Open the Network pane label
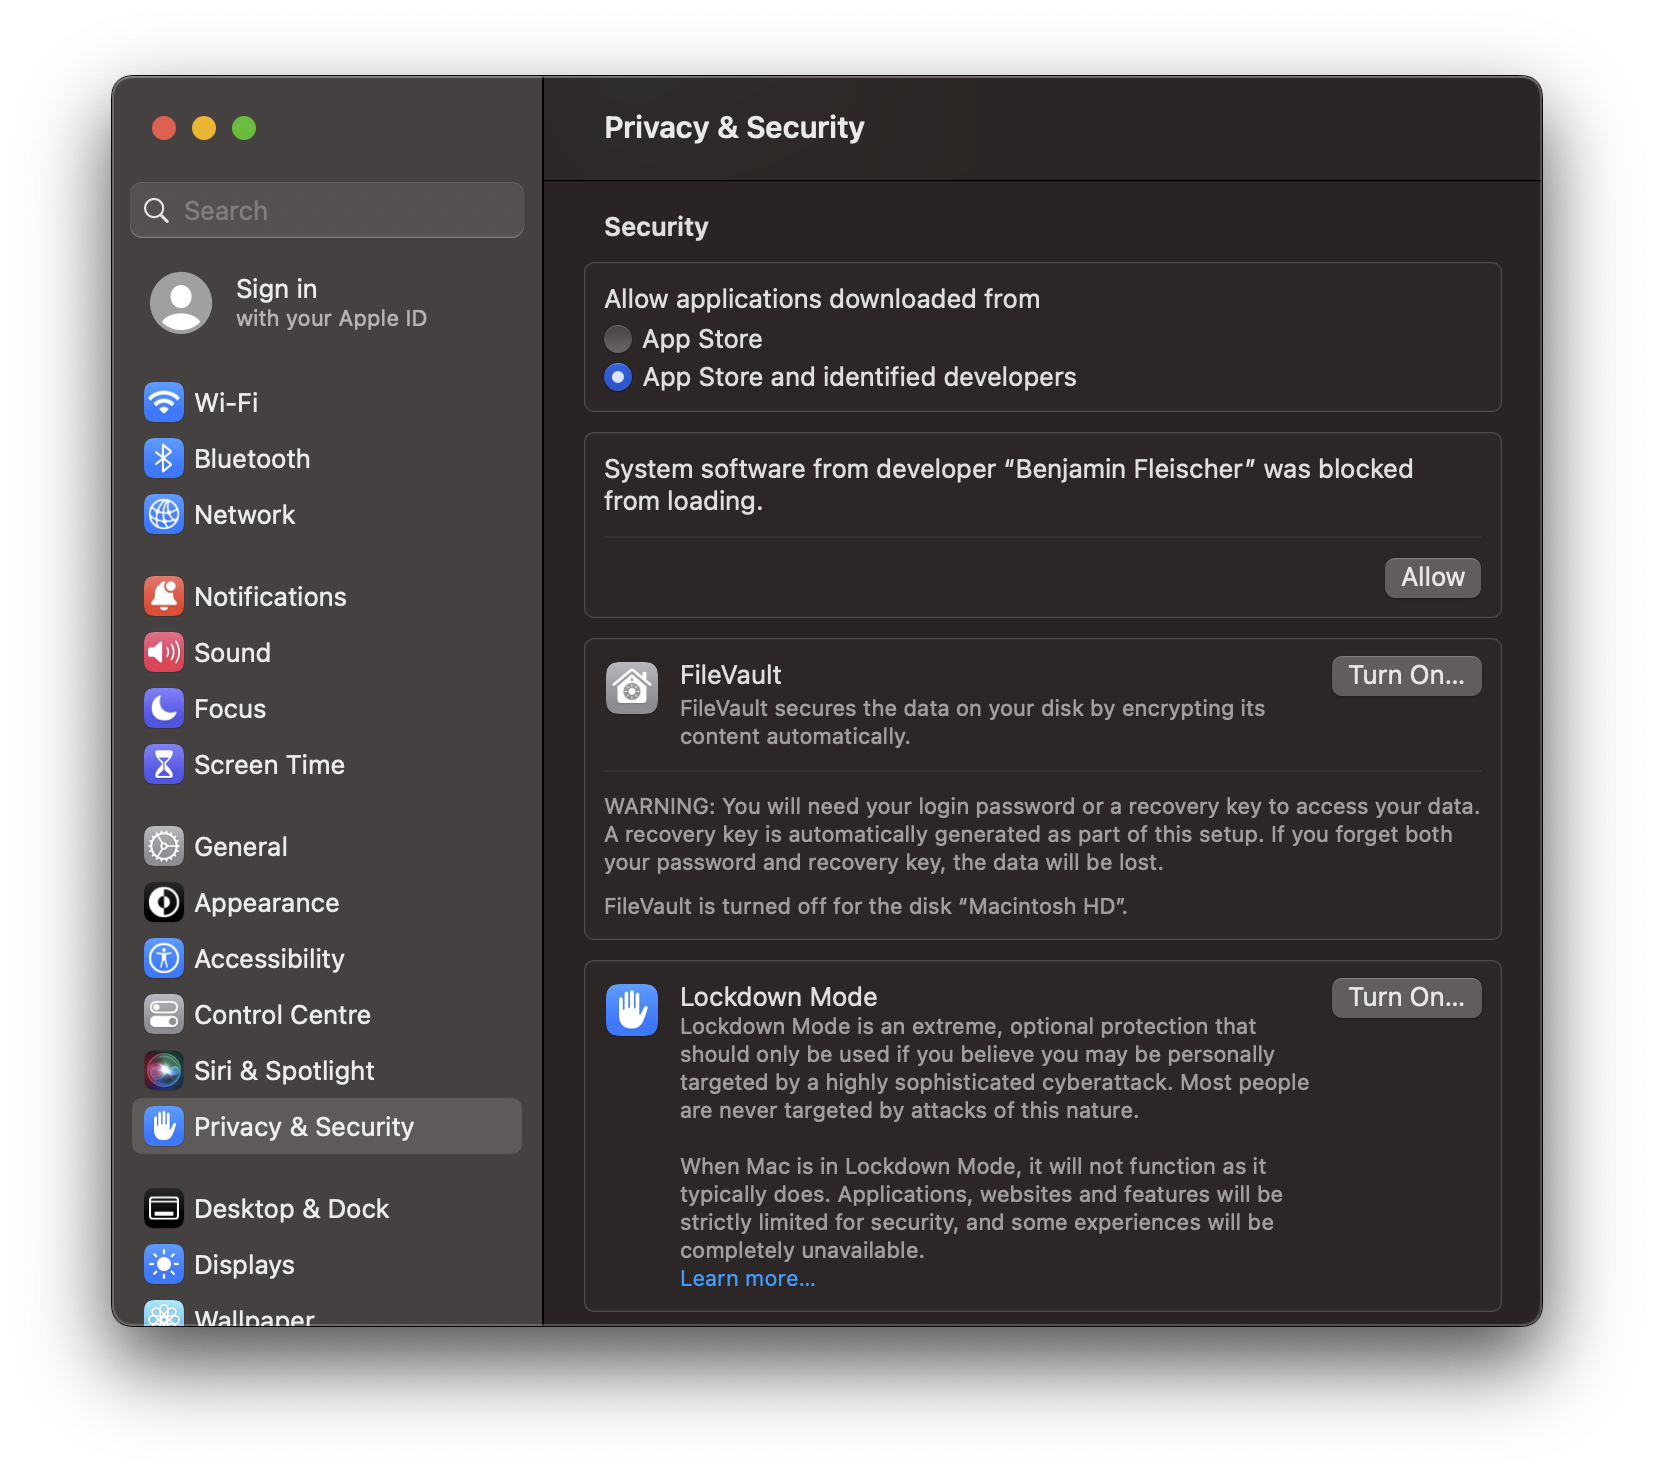This screenshot has width=1654, height=1474. point(245,515)
